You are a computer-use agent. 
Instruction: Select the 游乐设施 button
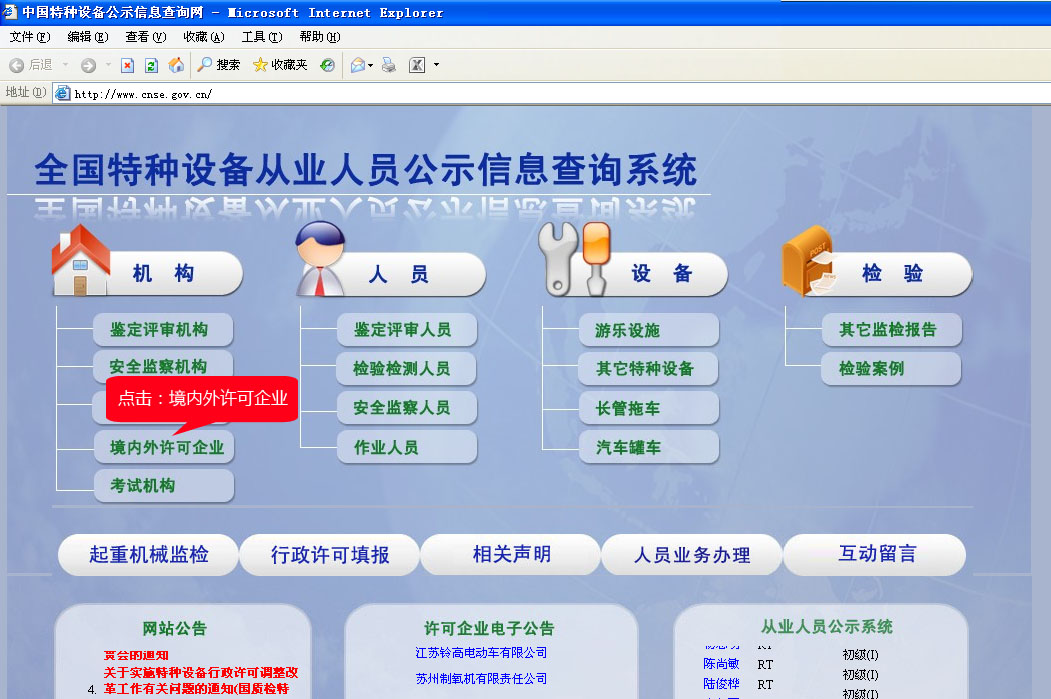click(628, 331)
